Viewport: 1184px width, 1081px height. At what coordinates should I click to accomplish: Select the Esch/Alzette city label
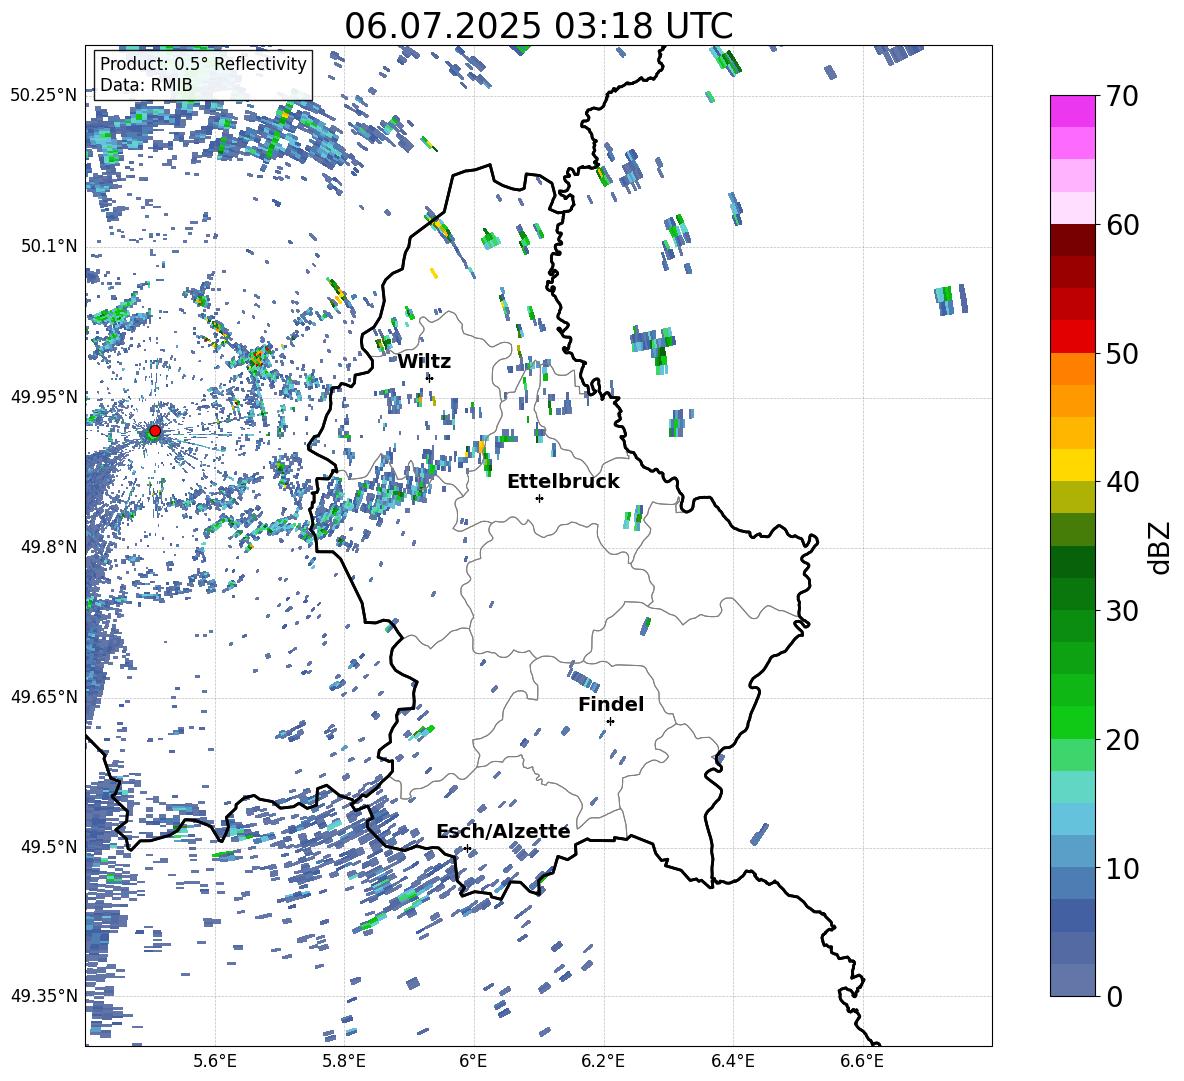503,831
